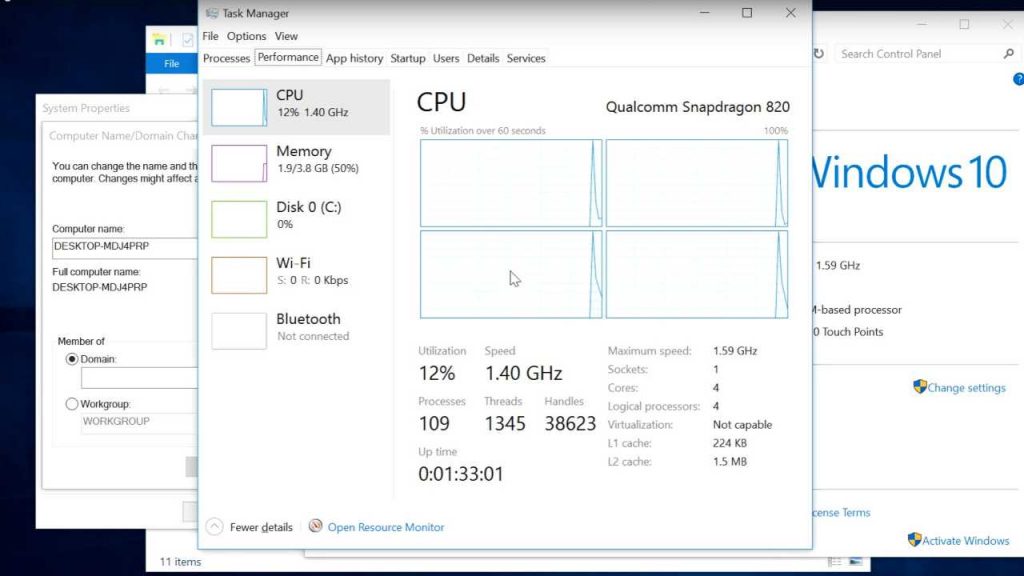This screenshot has width=1024, height=576.
Task: Click the details view button in Explorer status bar
Action: tap(835, 562)
